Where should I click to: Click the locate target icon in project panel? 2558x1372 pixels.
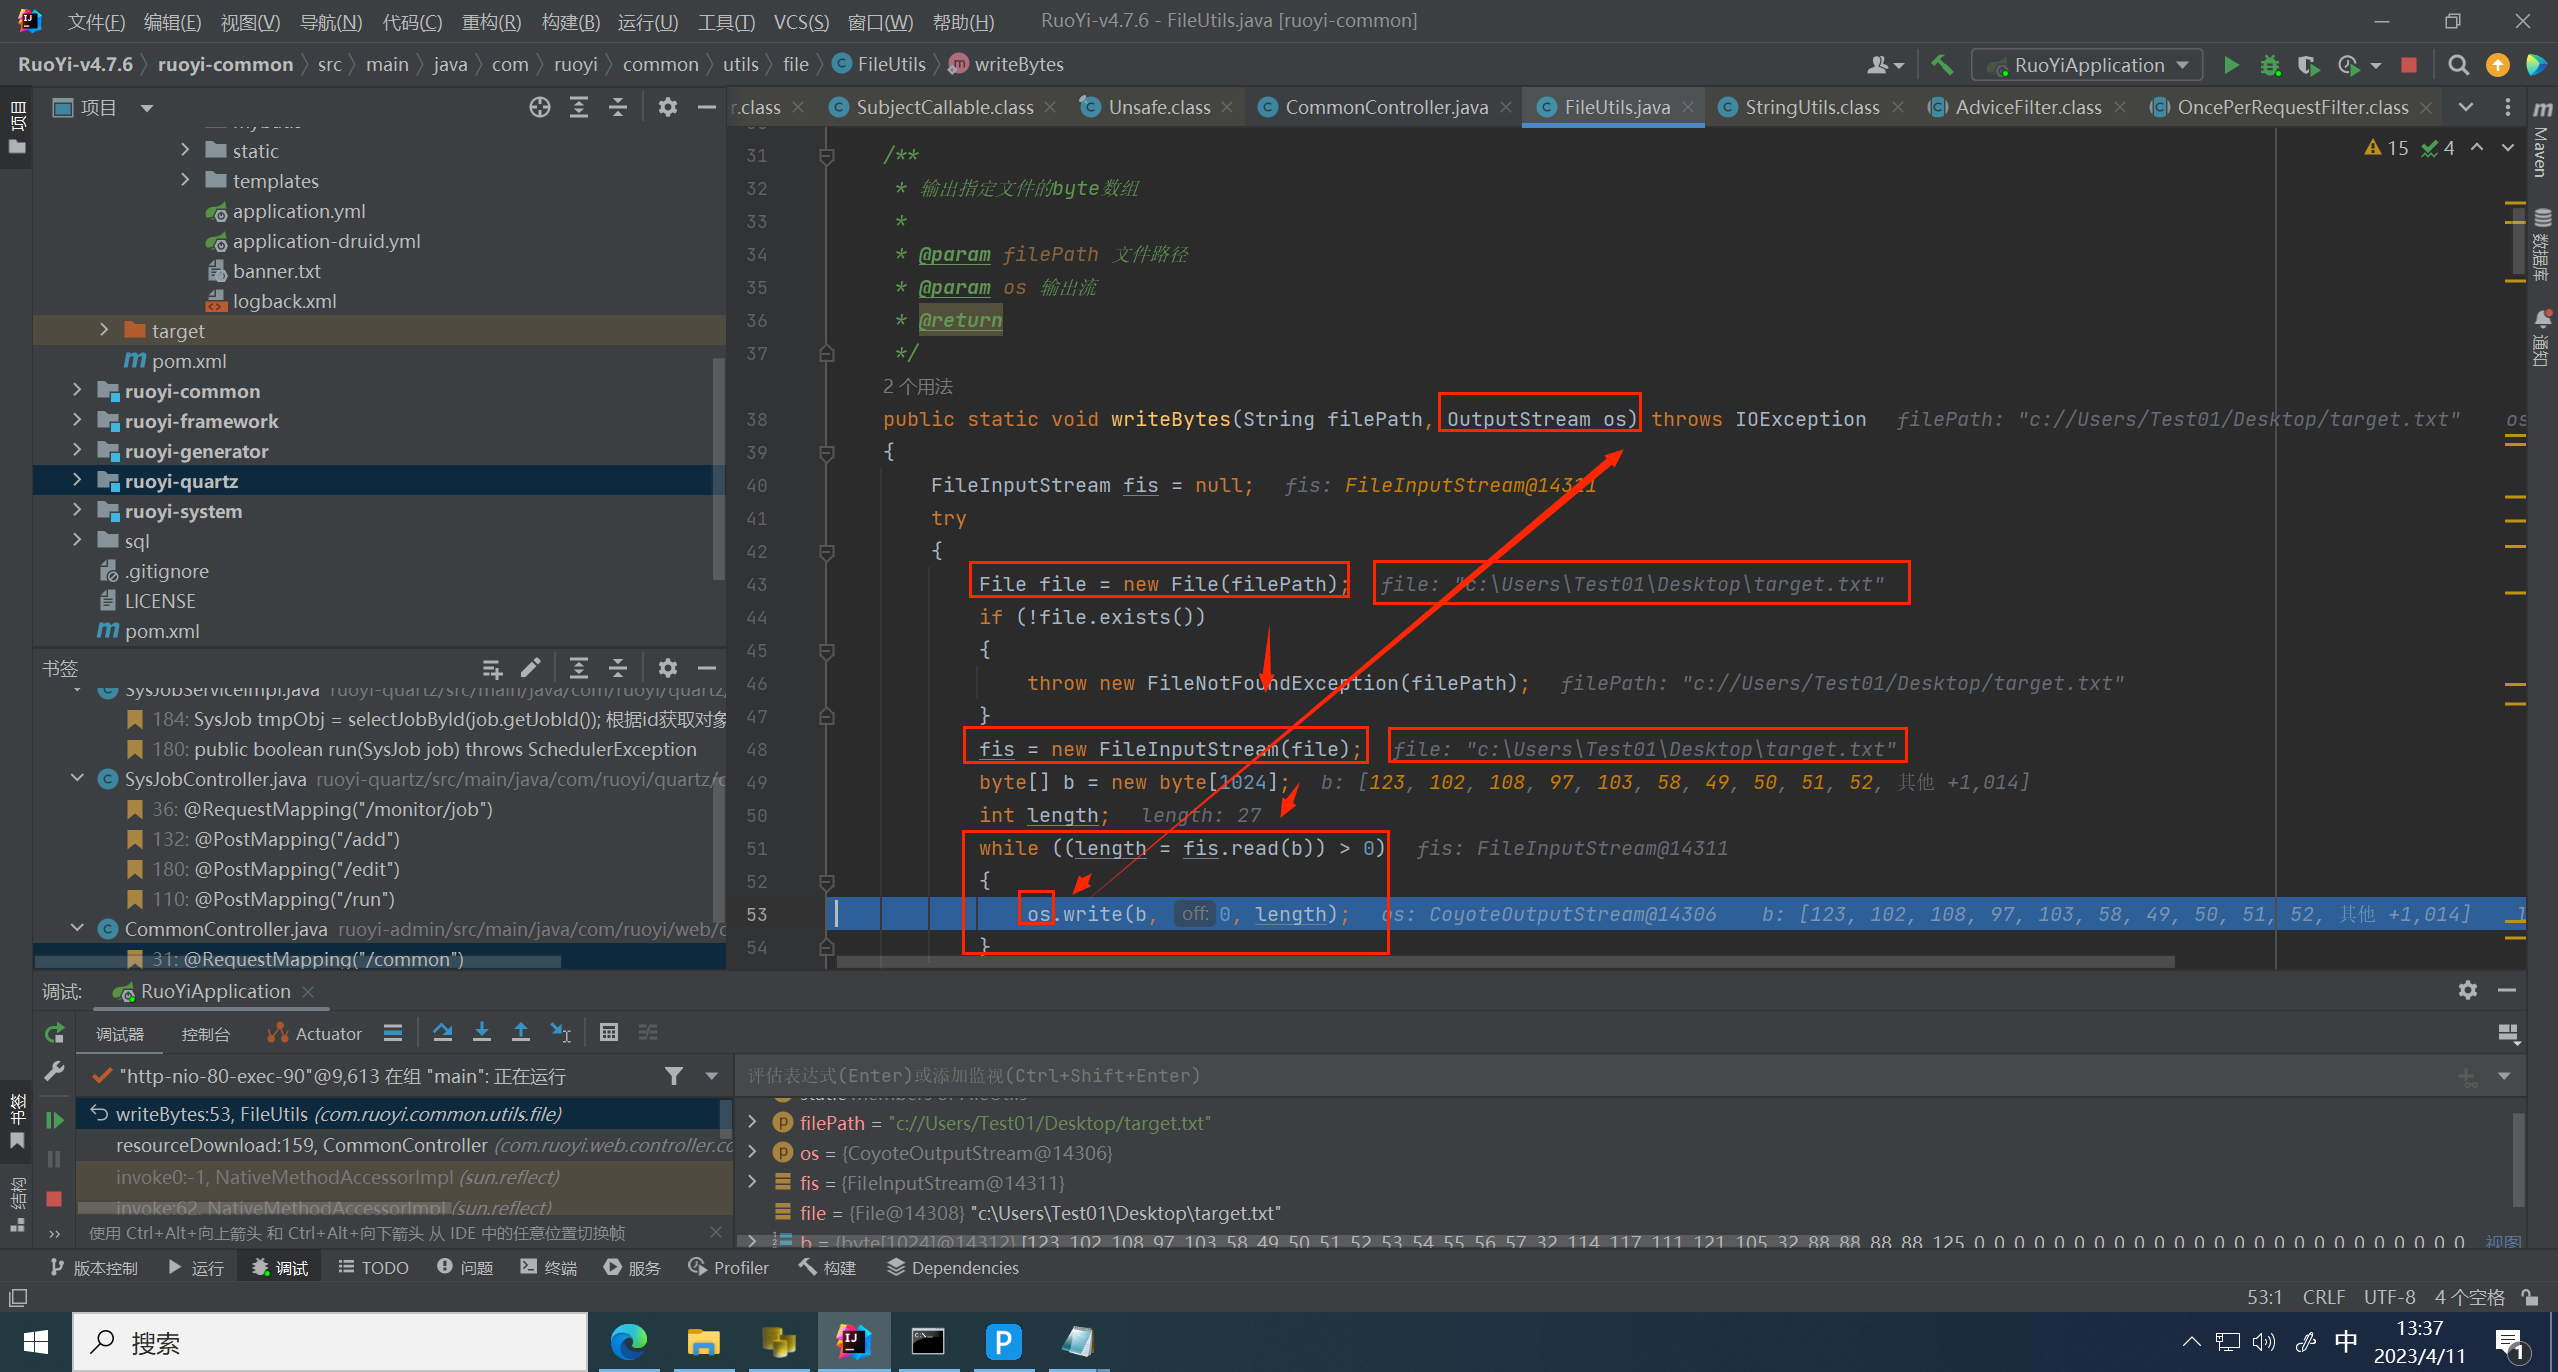[x=540, y=107]
